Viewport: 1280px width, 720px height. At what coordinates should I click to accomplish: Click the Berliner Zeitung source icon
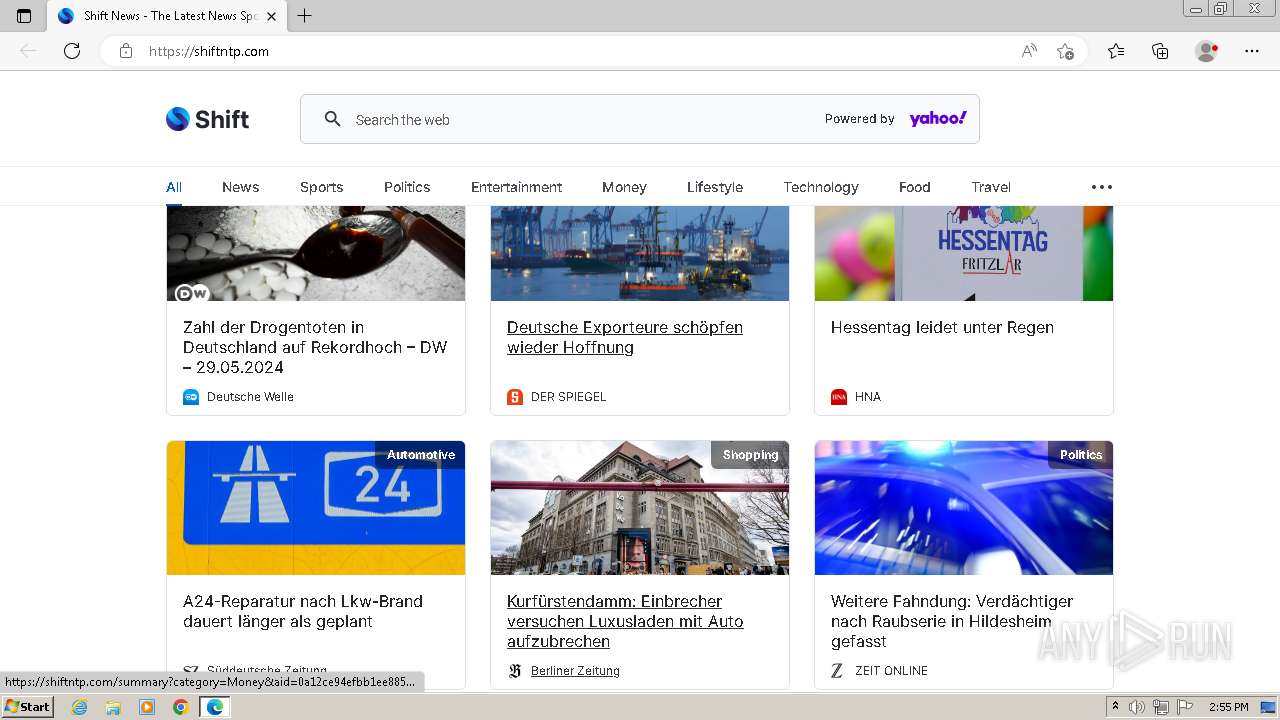pyautogui.click(x=515, y=671)
